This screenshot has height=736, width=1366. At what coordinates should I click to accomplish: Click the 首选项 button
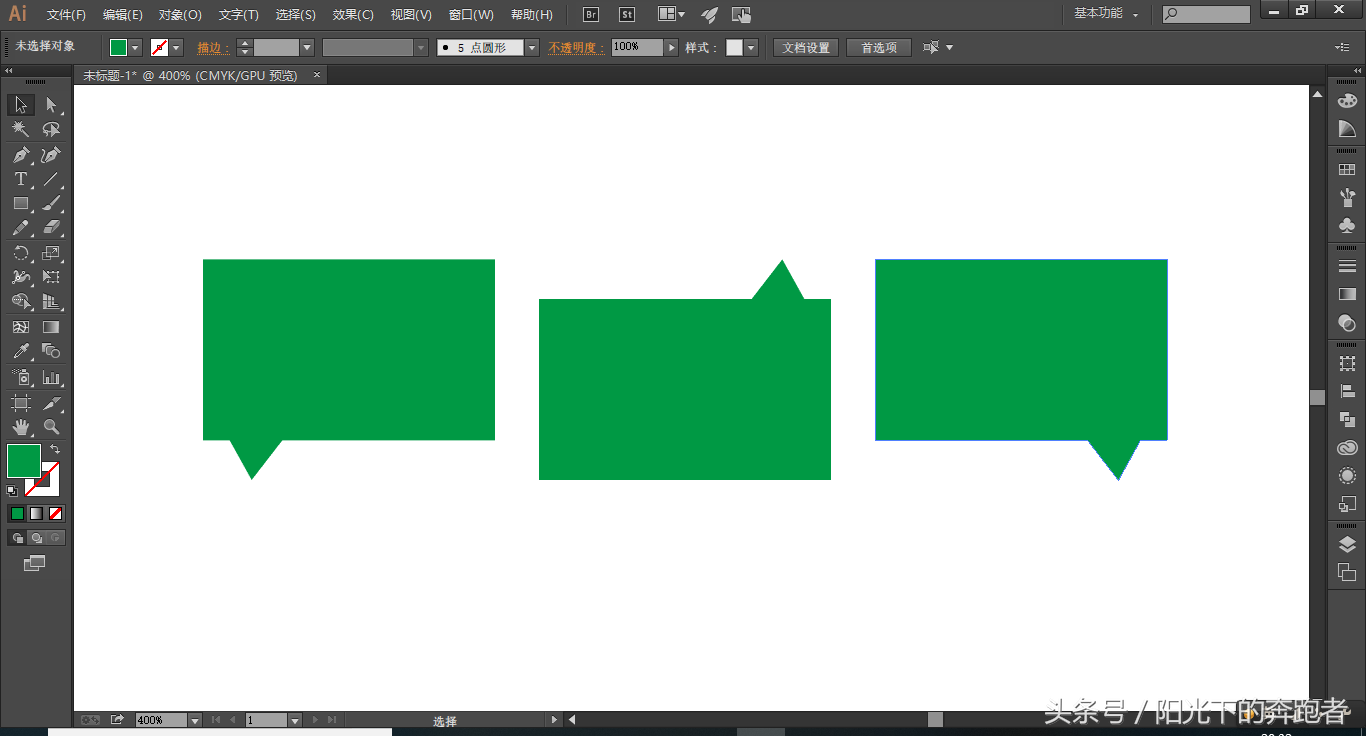[x=879, y=48]
